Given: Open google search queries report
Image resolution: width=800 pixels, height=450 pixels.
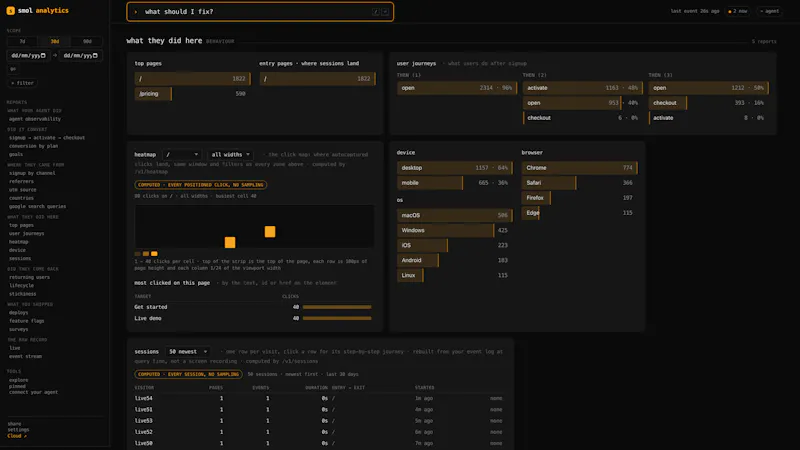Looking at the screenshot, I should (37, 207).
